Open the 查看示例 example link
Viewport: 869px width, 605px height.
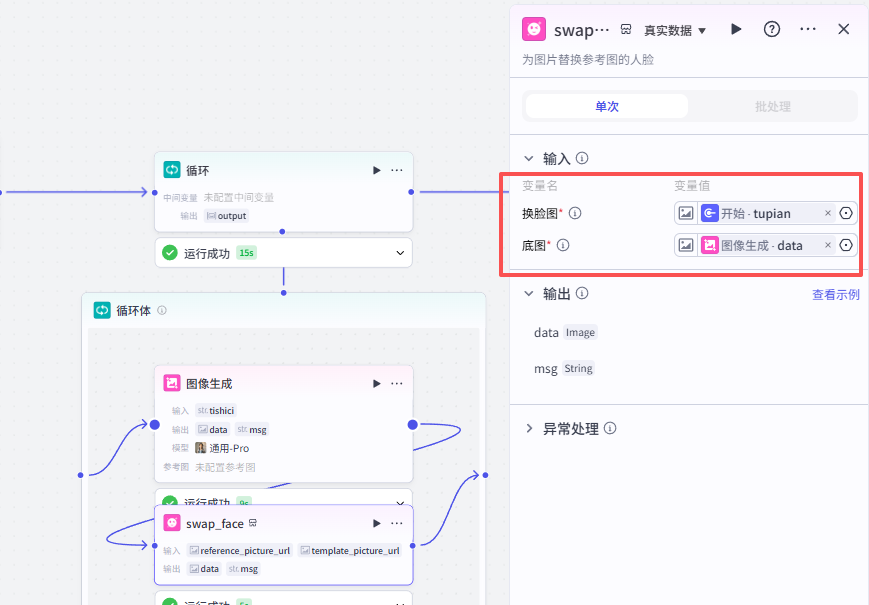pos(836,293)
